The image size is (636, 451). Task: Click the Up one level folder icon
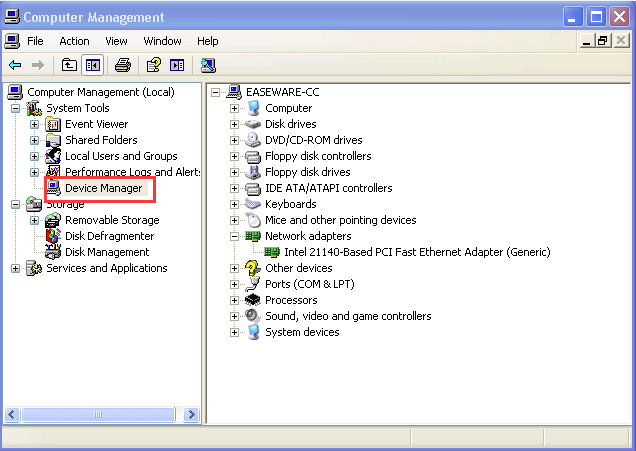click(x=69, y=66)
